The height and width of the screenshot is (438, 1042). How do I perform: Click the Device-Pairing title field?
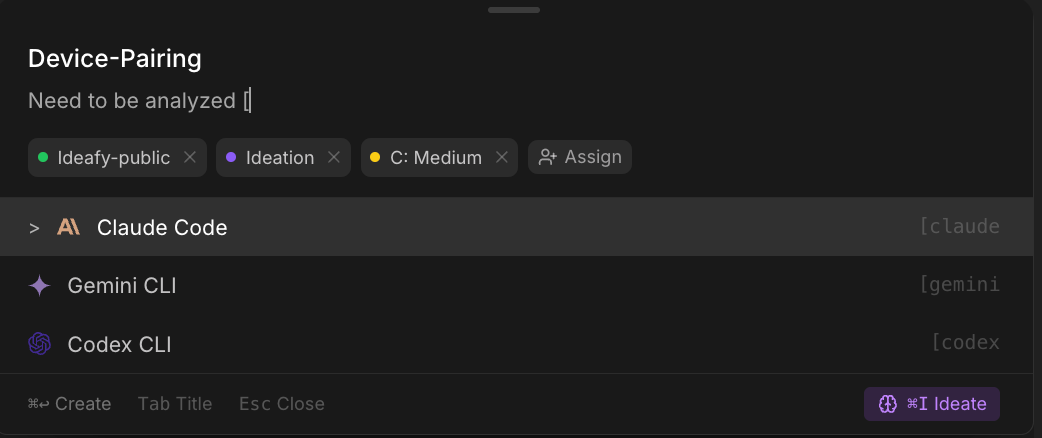pos(115,59)
